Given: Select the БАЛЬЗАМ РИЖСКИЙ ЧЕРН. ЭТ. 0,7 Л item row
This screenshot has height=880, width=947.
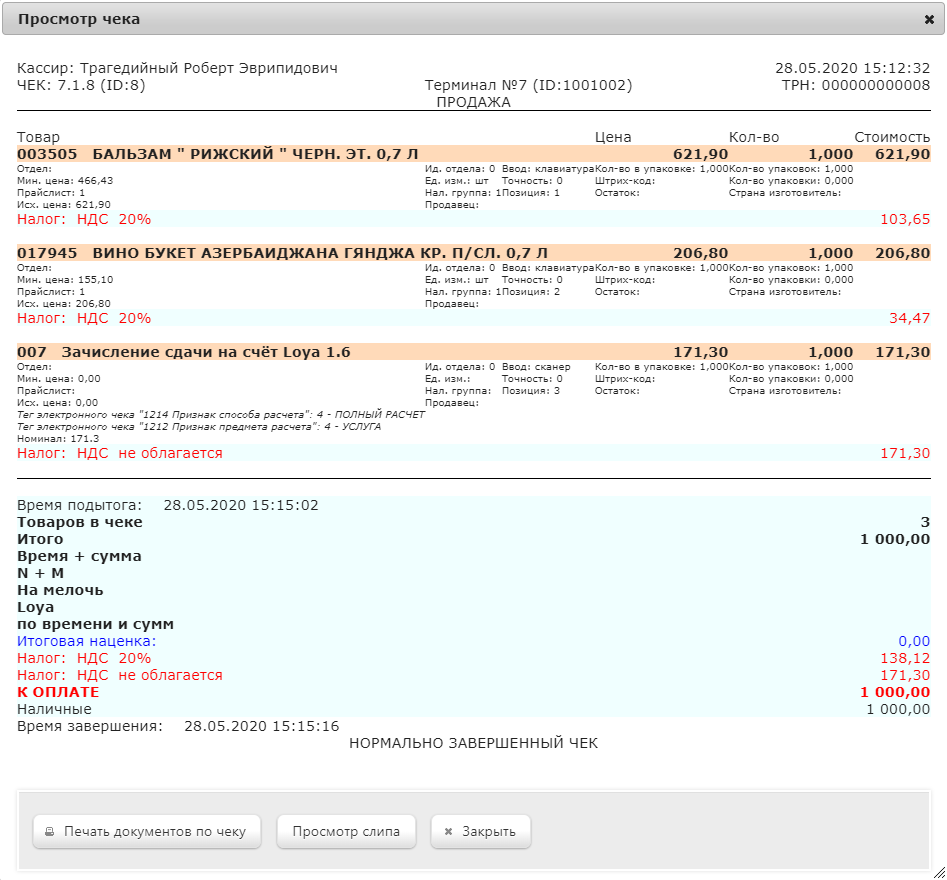Looking at the screenshot, I should (474, 154).
